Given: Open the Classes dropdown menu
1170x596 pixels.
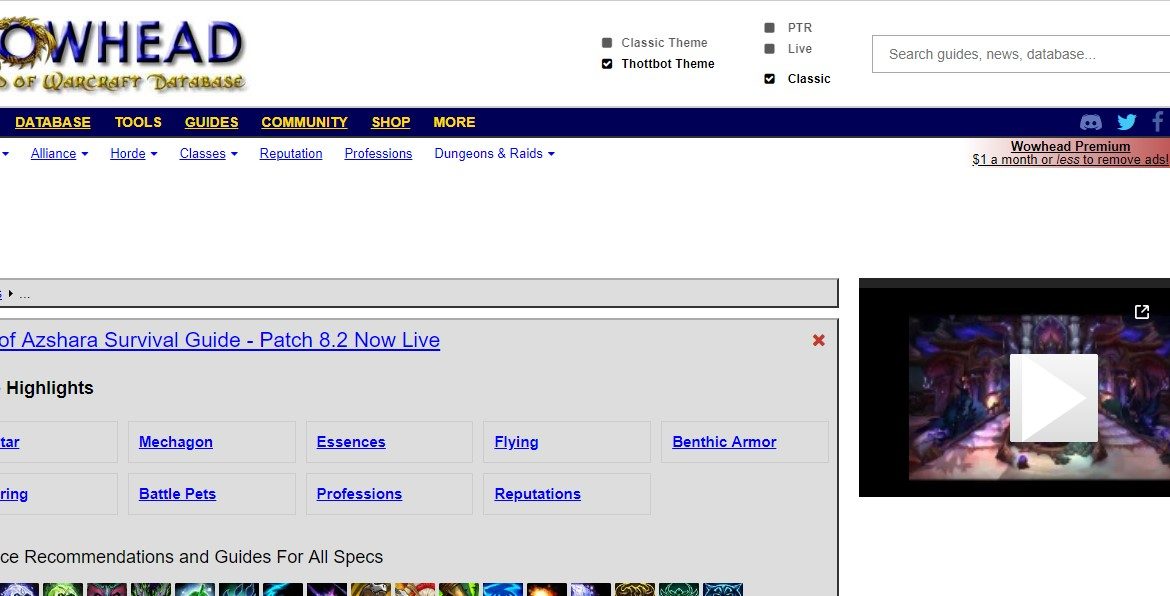Looking at the screenshot, I should pos(208,154).
